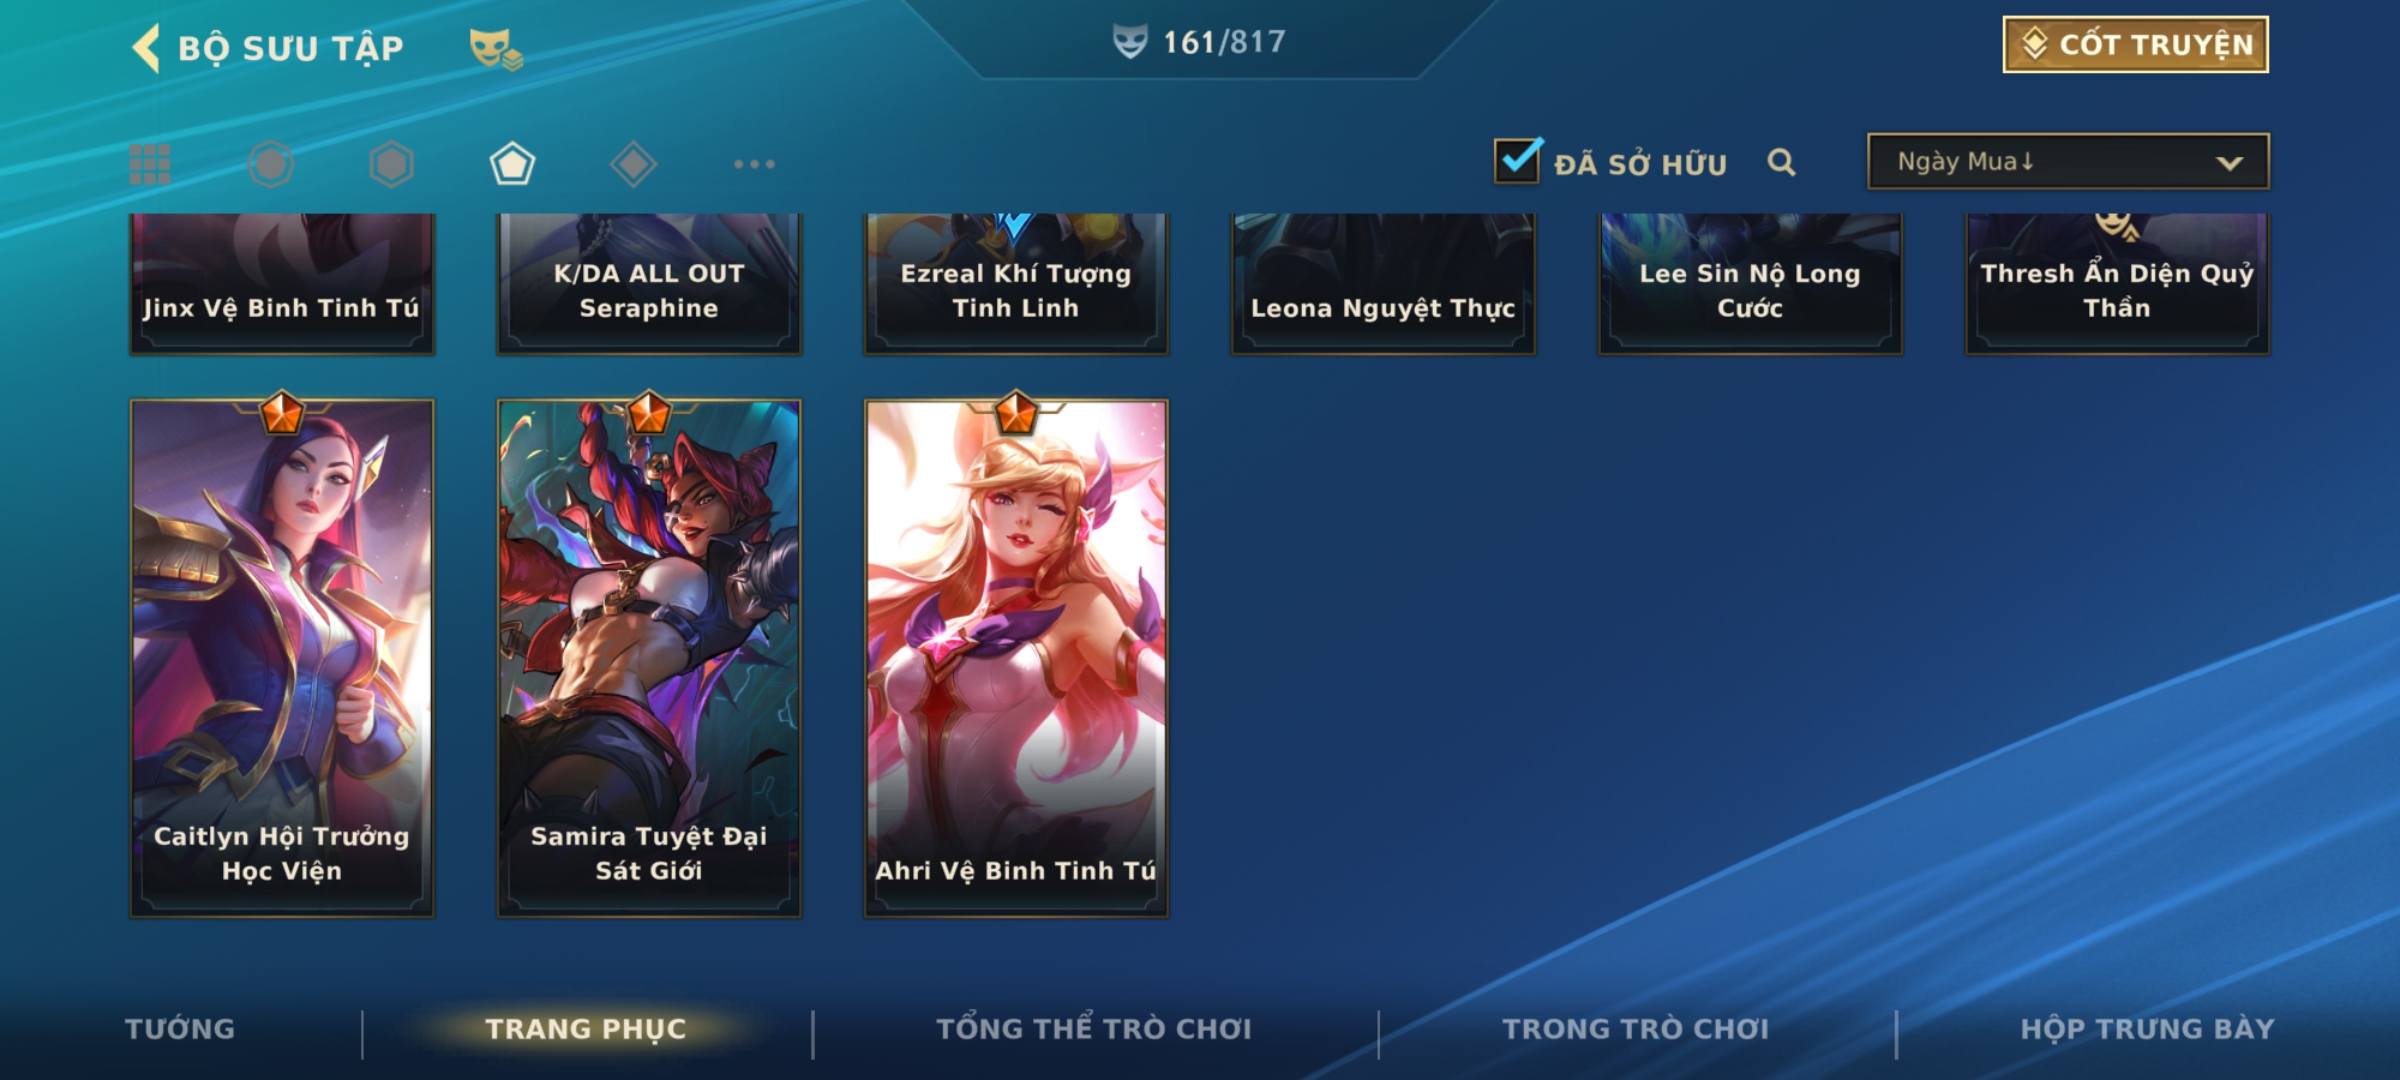Open the skin search magnifier
Viewport: 2400px width, 1080px height.
tap(1781, 162)
